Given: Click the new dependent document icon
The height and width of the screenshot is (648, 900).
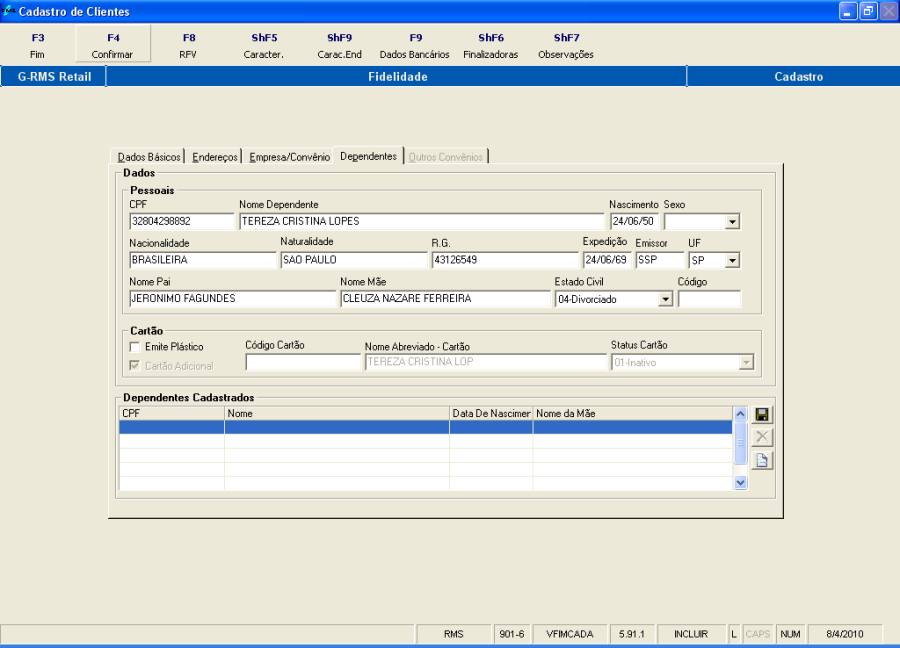Looking at the screenshot, I should click(762, 461).
